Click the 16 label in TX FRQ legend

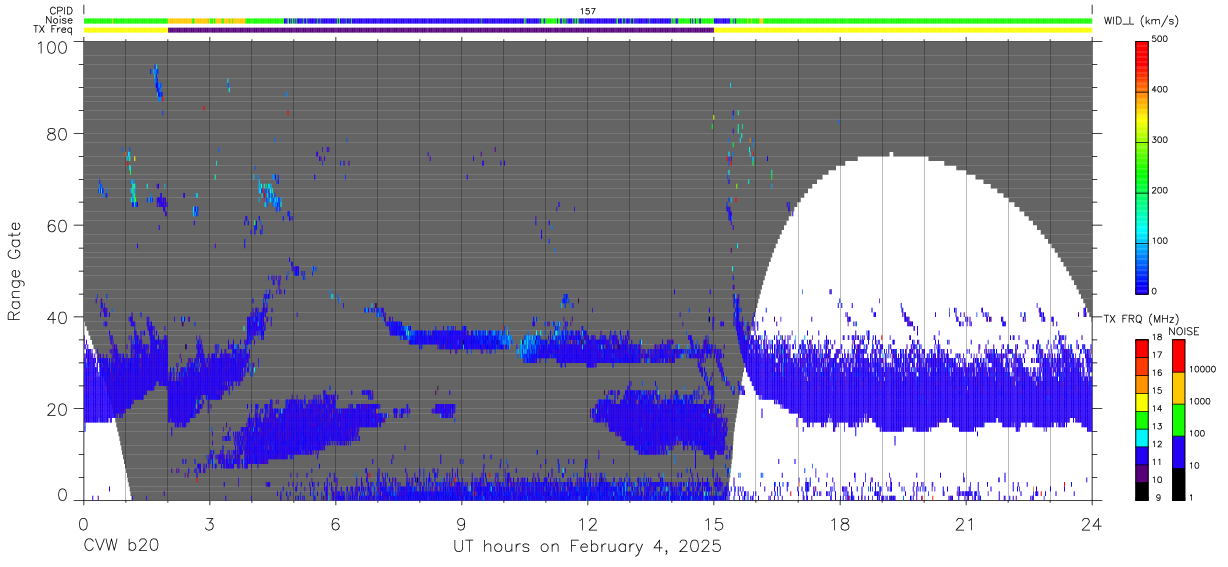[1156, 372]
